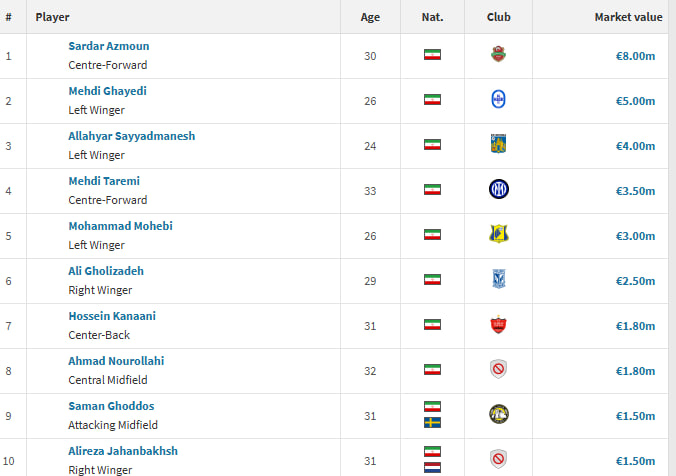
Task: Click Allahyar Sayyadmanesh's club crest
Action: (498, 144)
